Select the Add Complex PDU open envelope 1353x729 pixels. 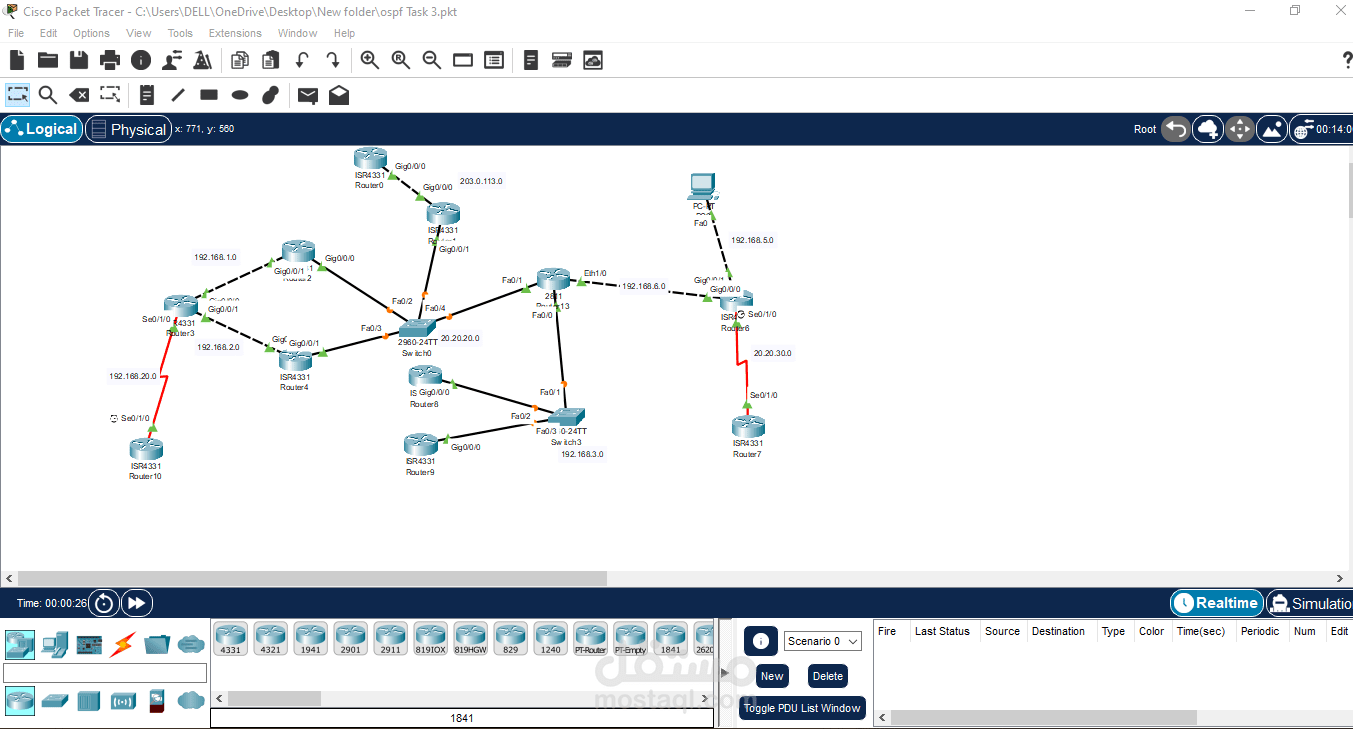click(x=339, y=95)
